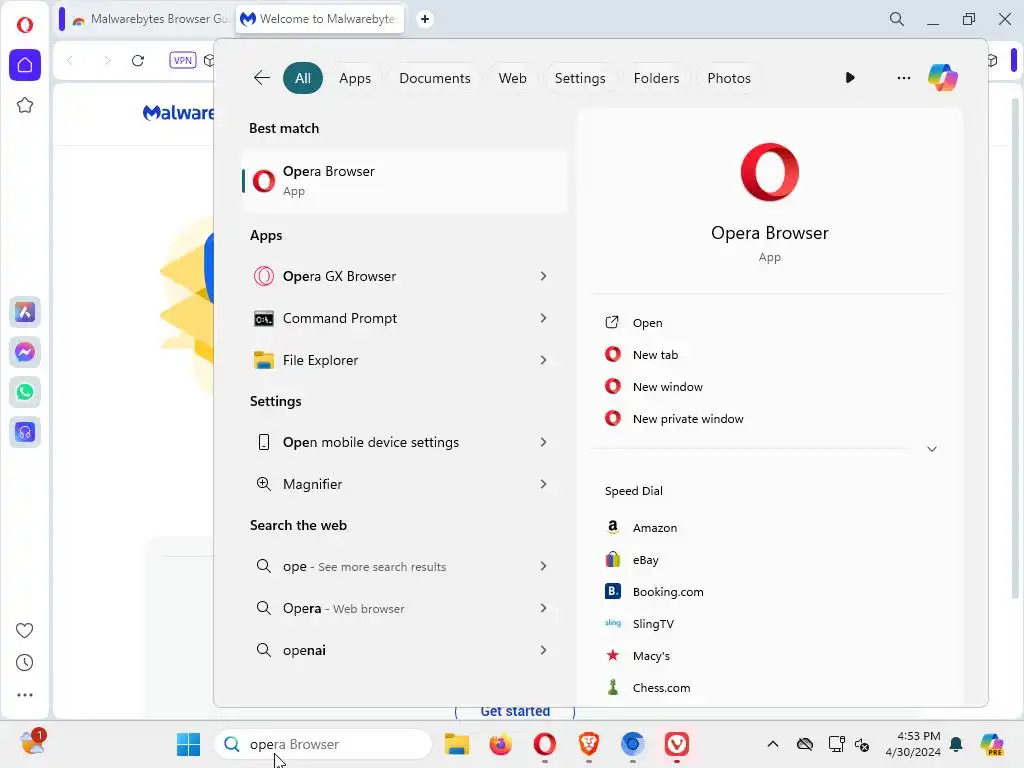Viewport: 1024px width, 768px height.
Task: Open the music player sidebar icon
Action: click(25, 432)
